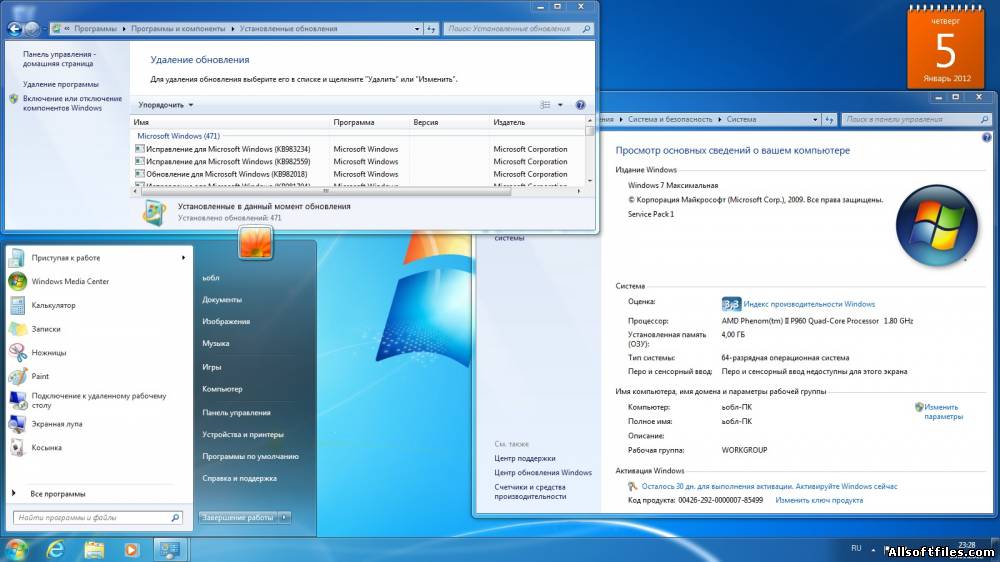This screenshot has width=1000, height=562.
Task: Open Калькулятор in the Start menu
Action: click(53, 305)
